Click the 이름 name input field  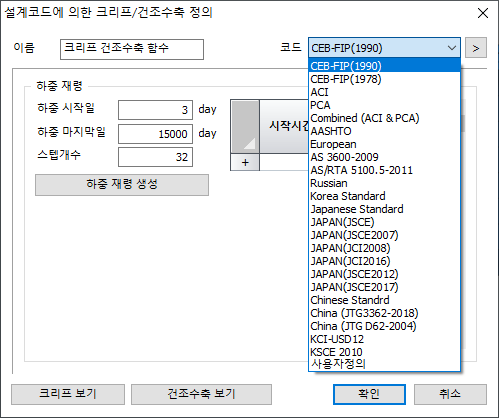click(x=132, y=49)
